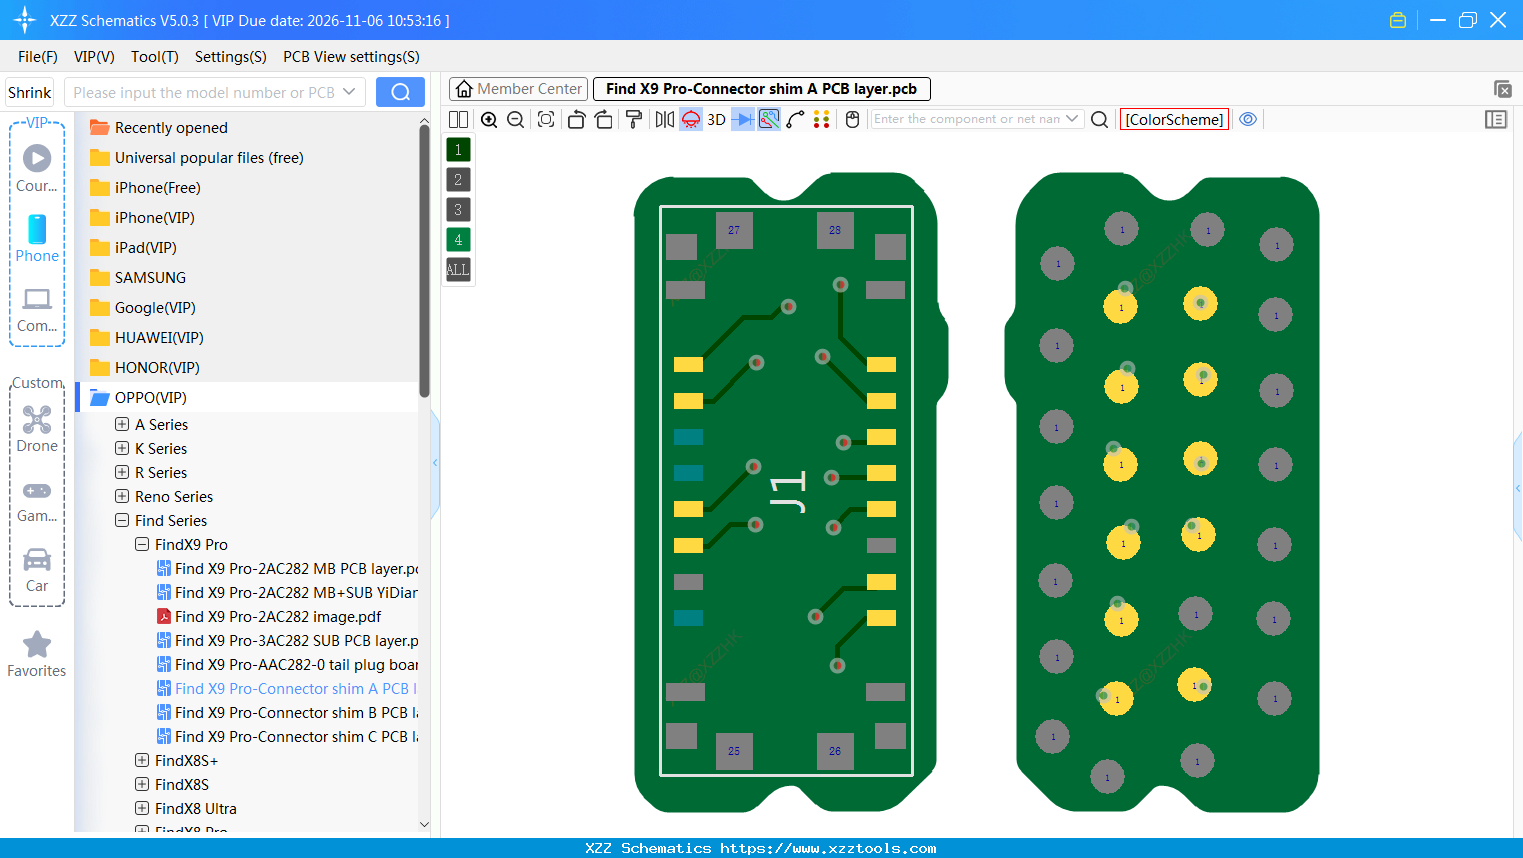This screenshot has width=1523, height=858.
Task: Open the mouse settings icon
Action: pyautogui.click(x=851, y=119)
